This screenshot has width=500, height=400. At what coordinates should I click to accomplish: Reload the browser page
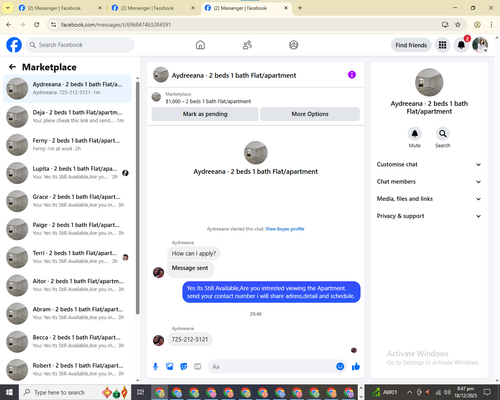point(37,25)
